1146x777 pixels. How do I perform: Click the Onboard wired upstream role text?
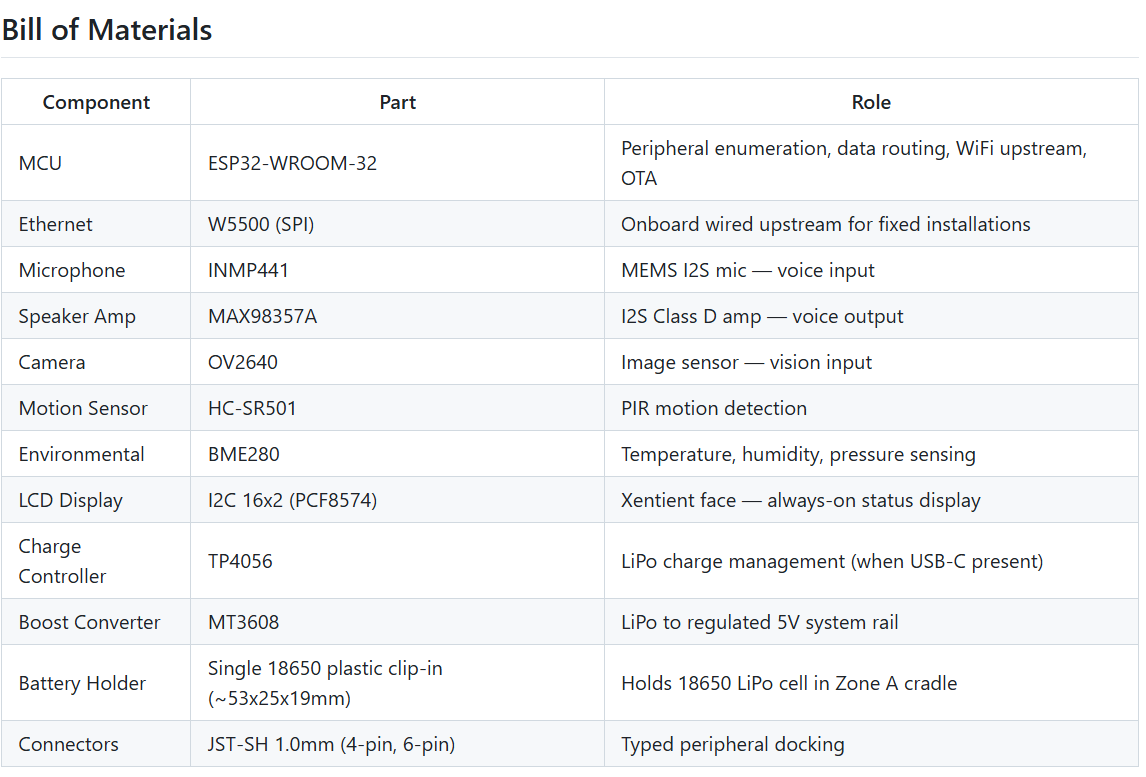826,224
